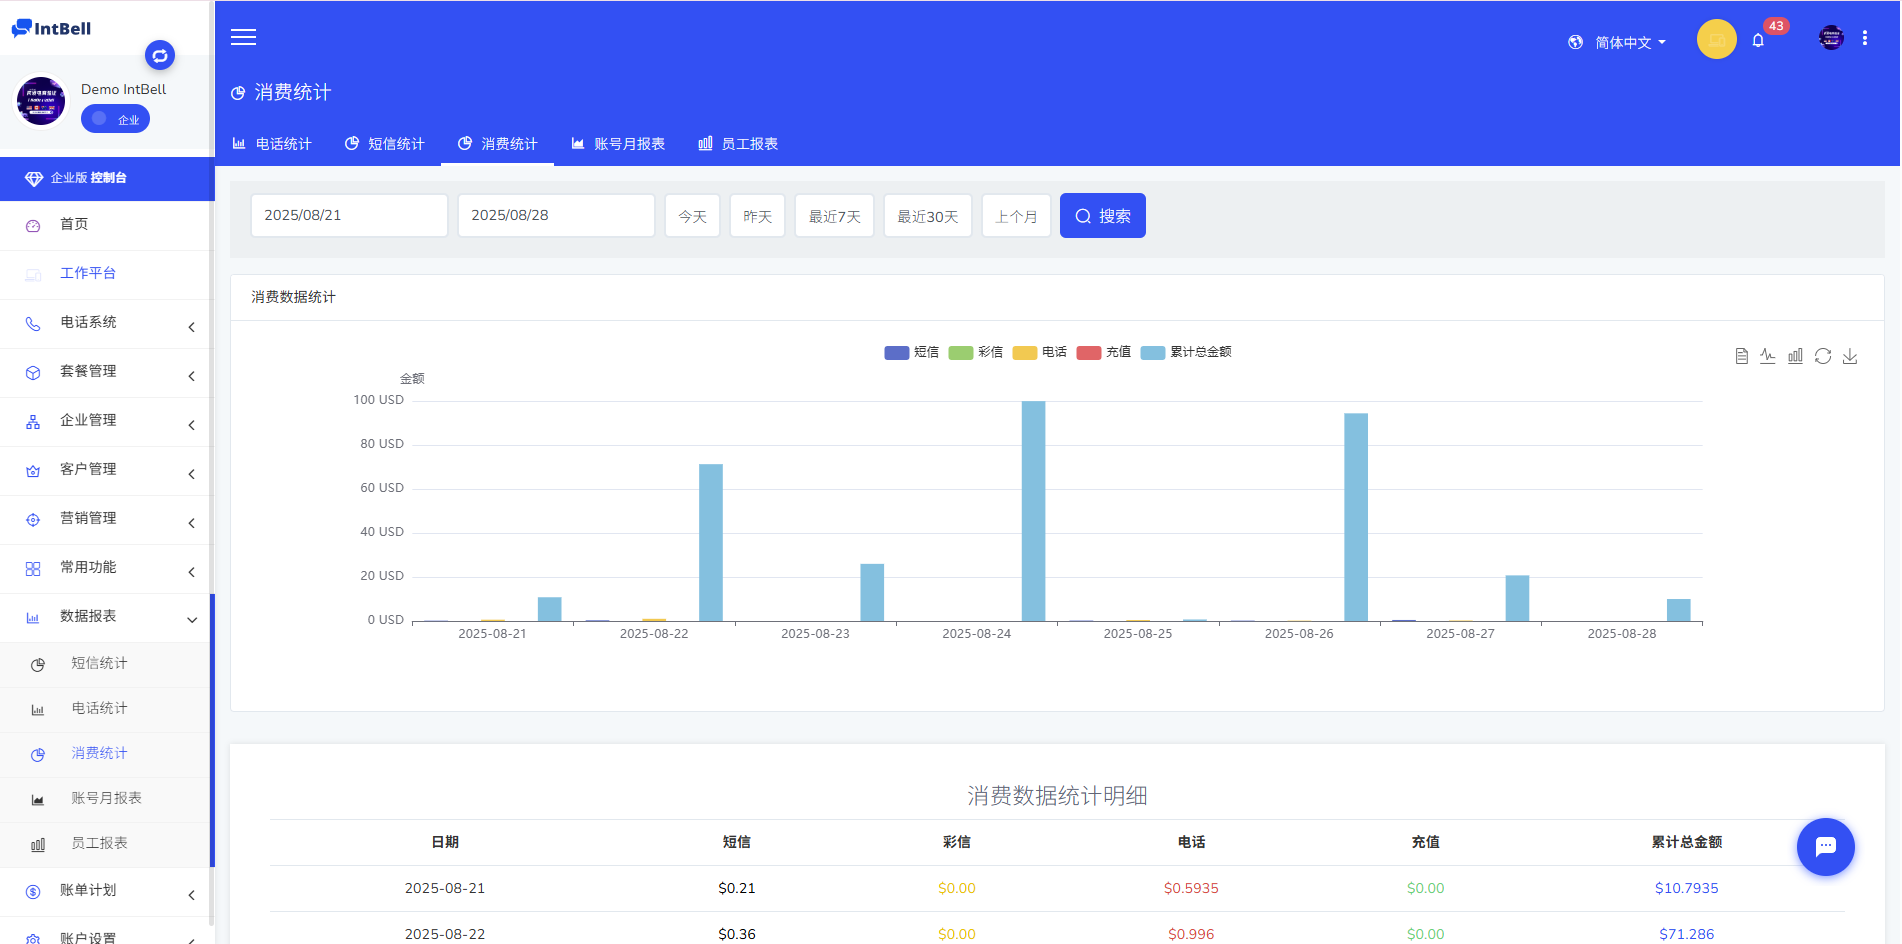This screenshot has width=1902, height=944.
Task: Restore chart with the refresh icon
Action: (1823, 356)
